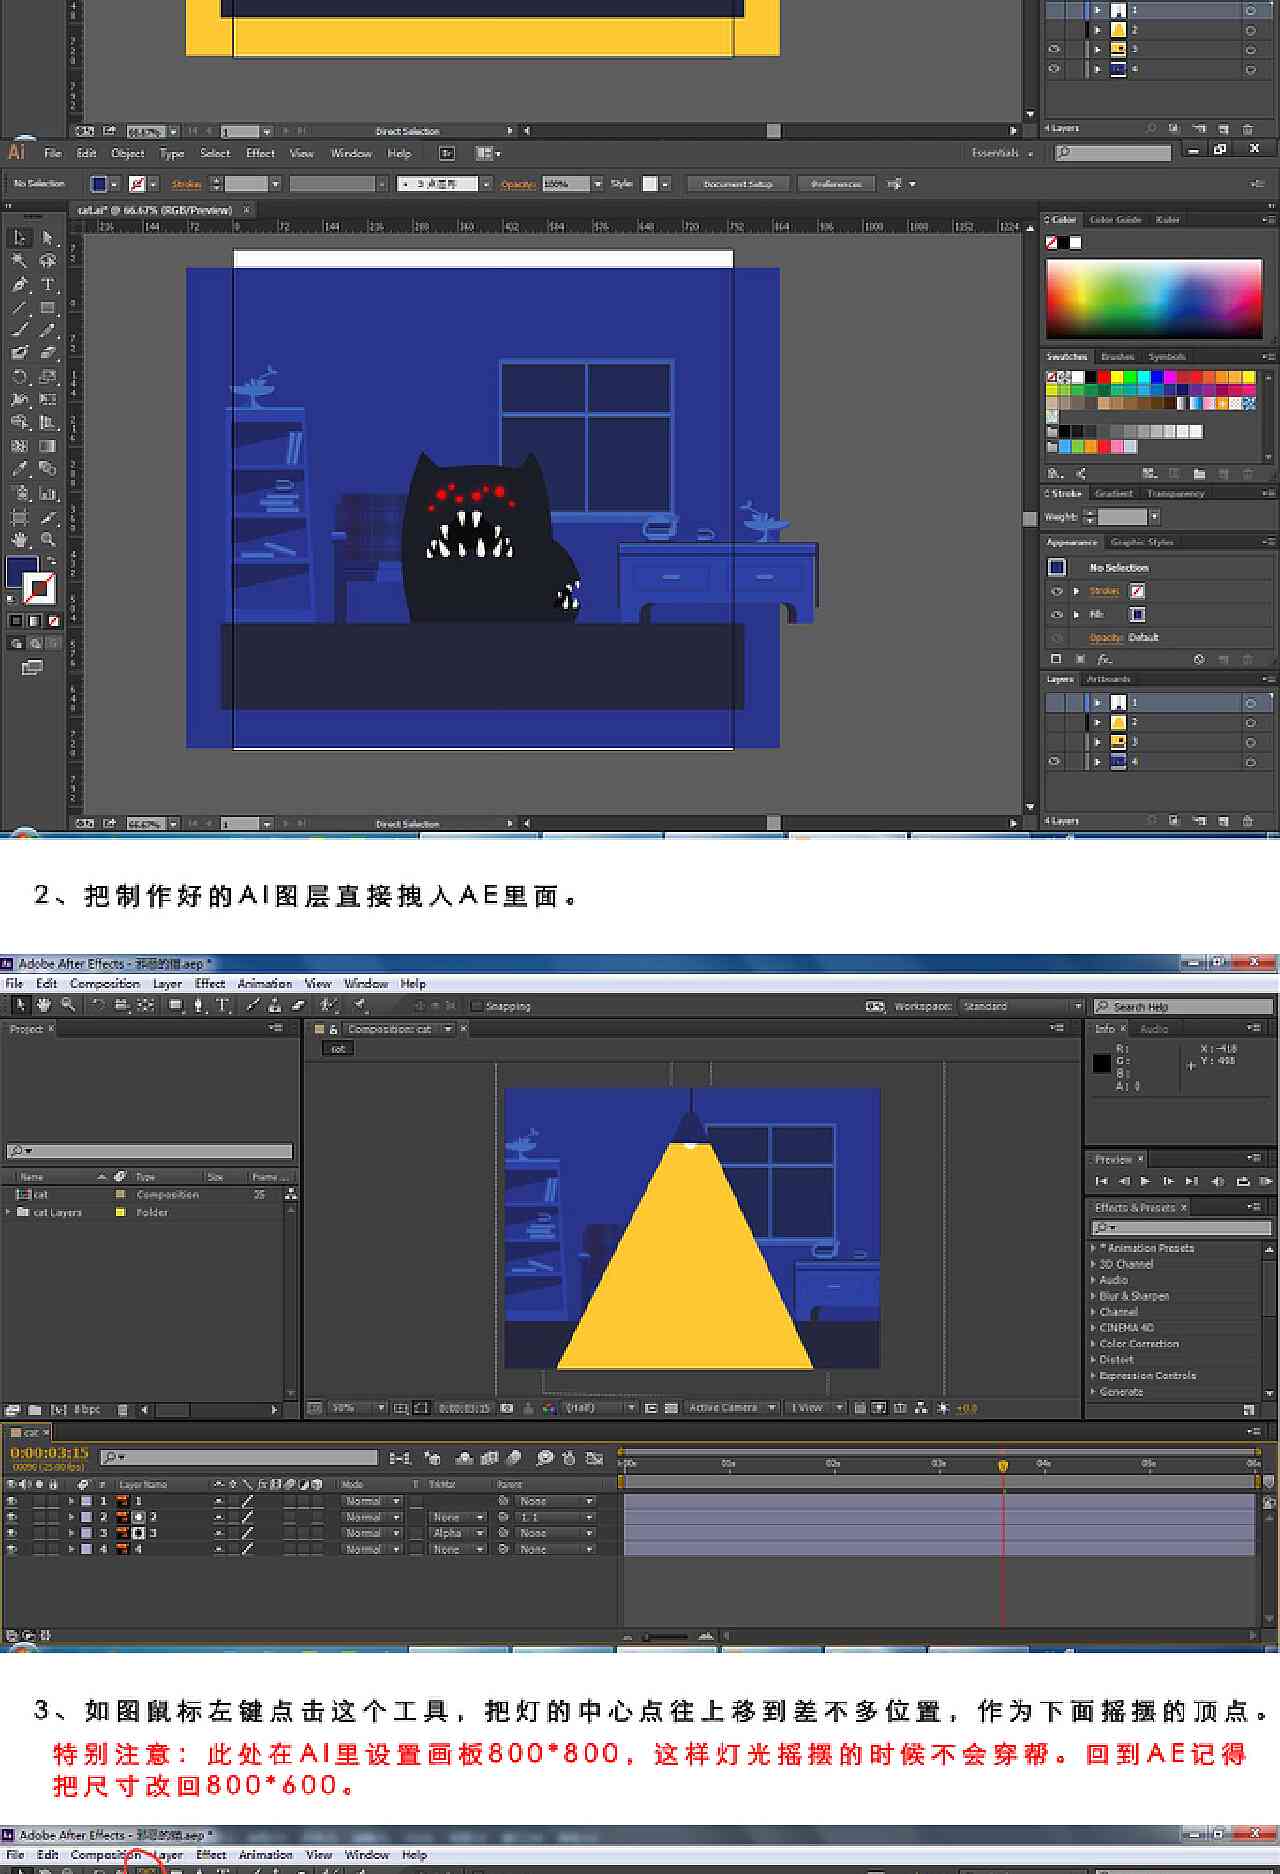This screenshot has height=1874, width=1280.
Task: Start RAM Preview in the Preview panel
Action: pos(1266,1181)
